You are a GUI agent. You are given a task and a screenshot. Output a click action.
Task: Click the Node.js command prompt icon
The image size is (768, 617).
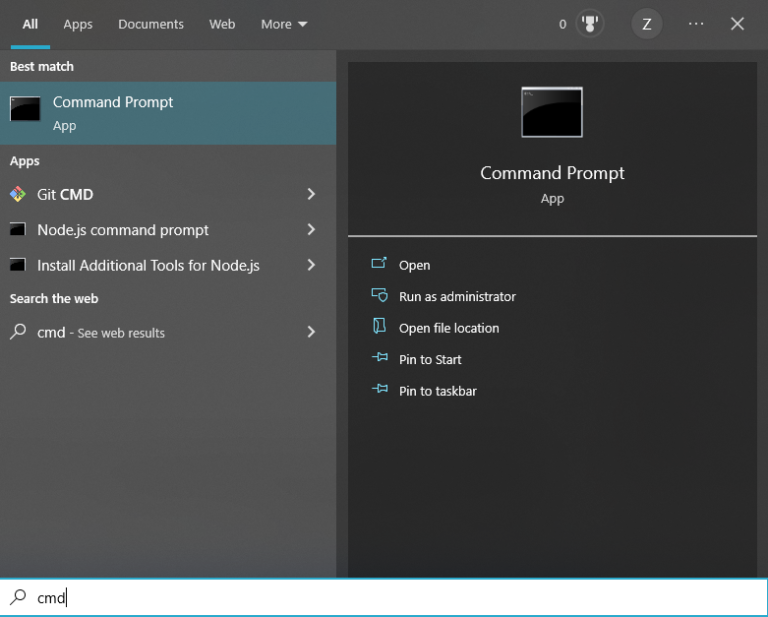point(18,230)
